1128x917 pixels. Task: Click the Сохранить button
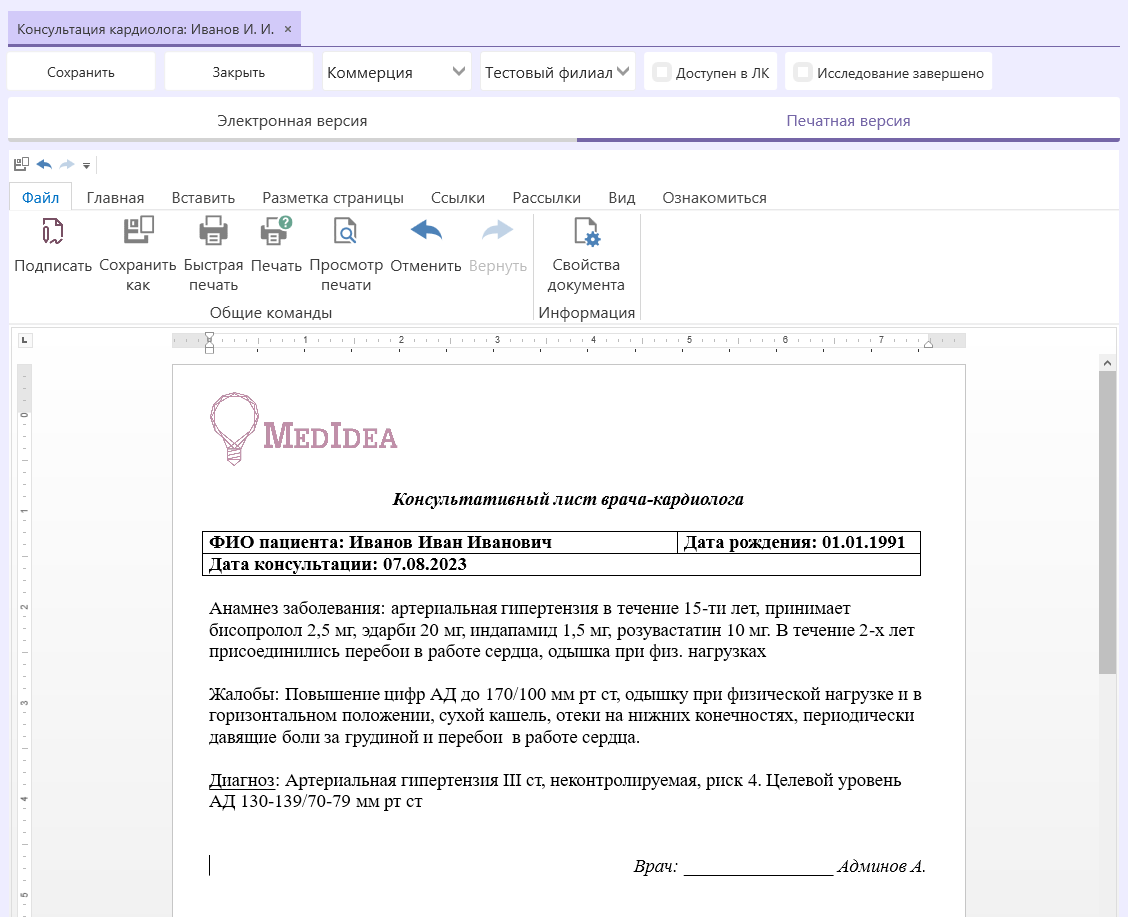coord(81,72)
